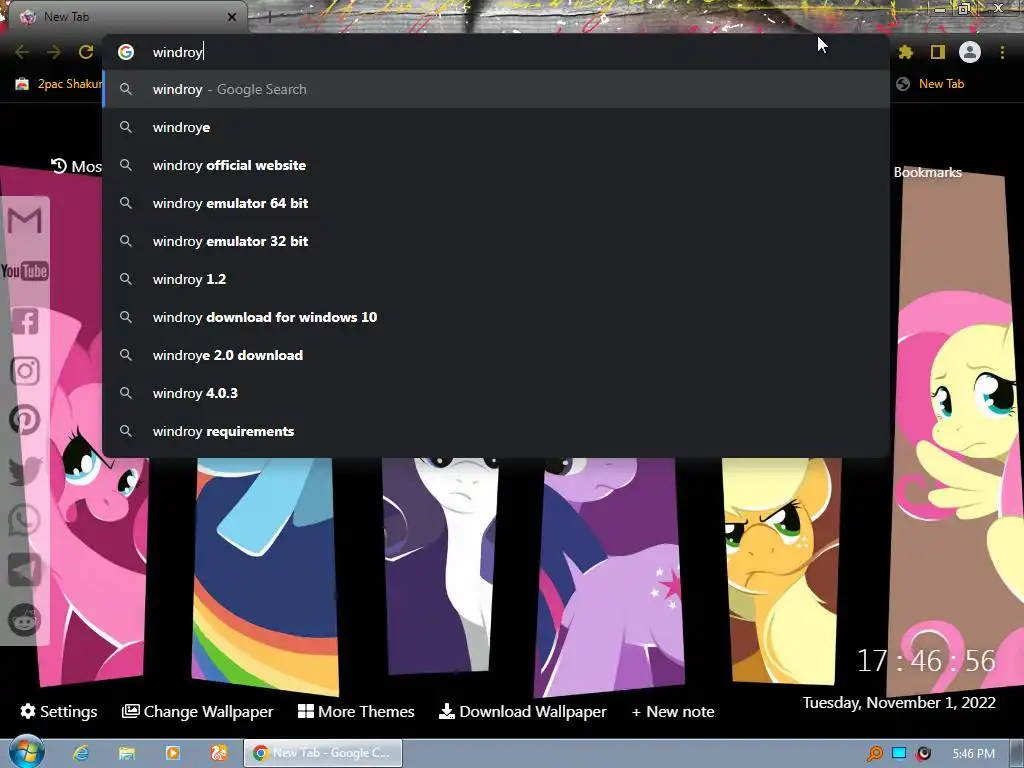The height and width of the screenshot is (768, 1024).
Task: Open the Extensions puzzle icon
Action: pos(905,52)
